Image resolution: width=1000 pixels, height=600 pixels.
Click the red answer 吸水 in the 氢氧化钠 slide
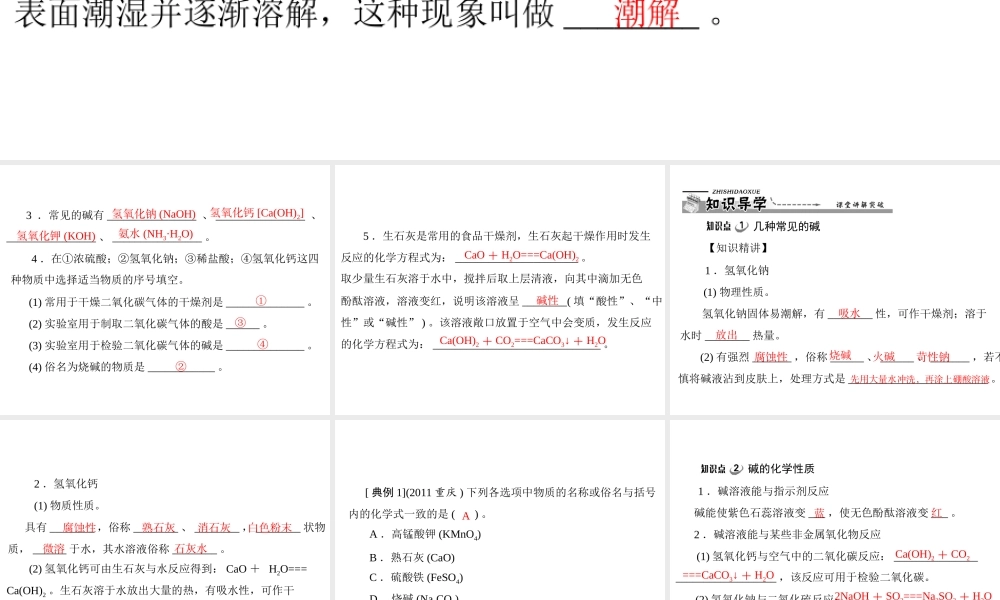[849, 313]
